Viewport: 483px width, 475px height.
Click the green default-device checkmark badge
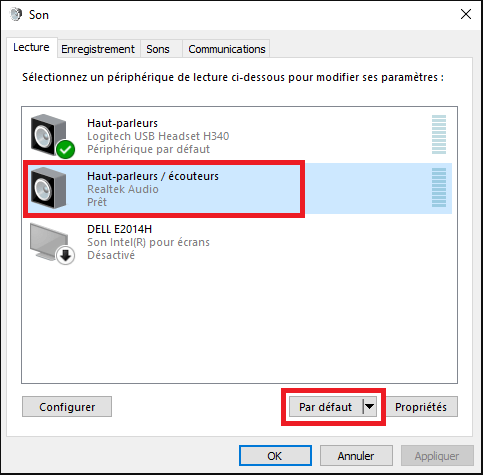[66, 150]
